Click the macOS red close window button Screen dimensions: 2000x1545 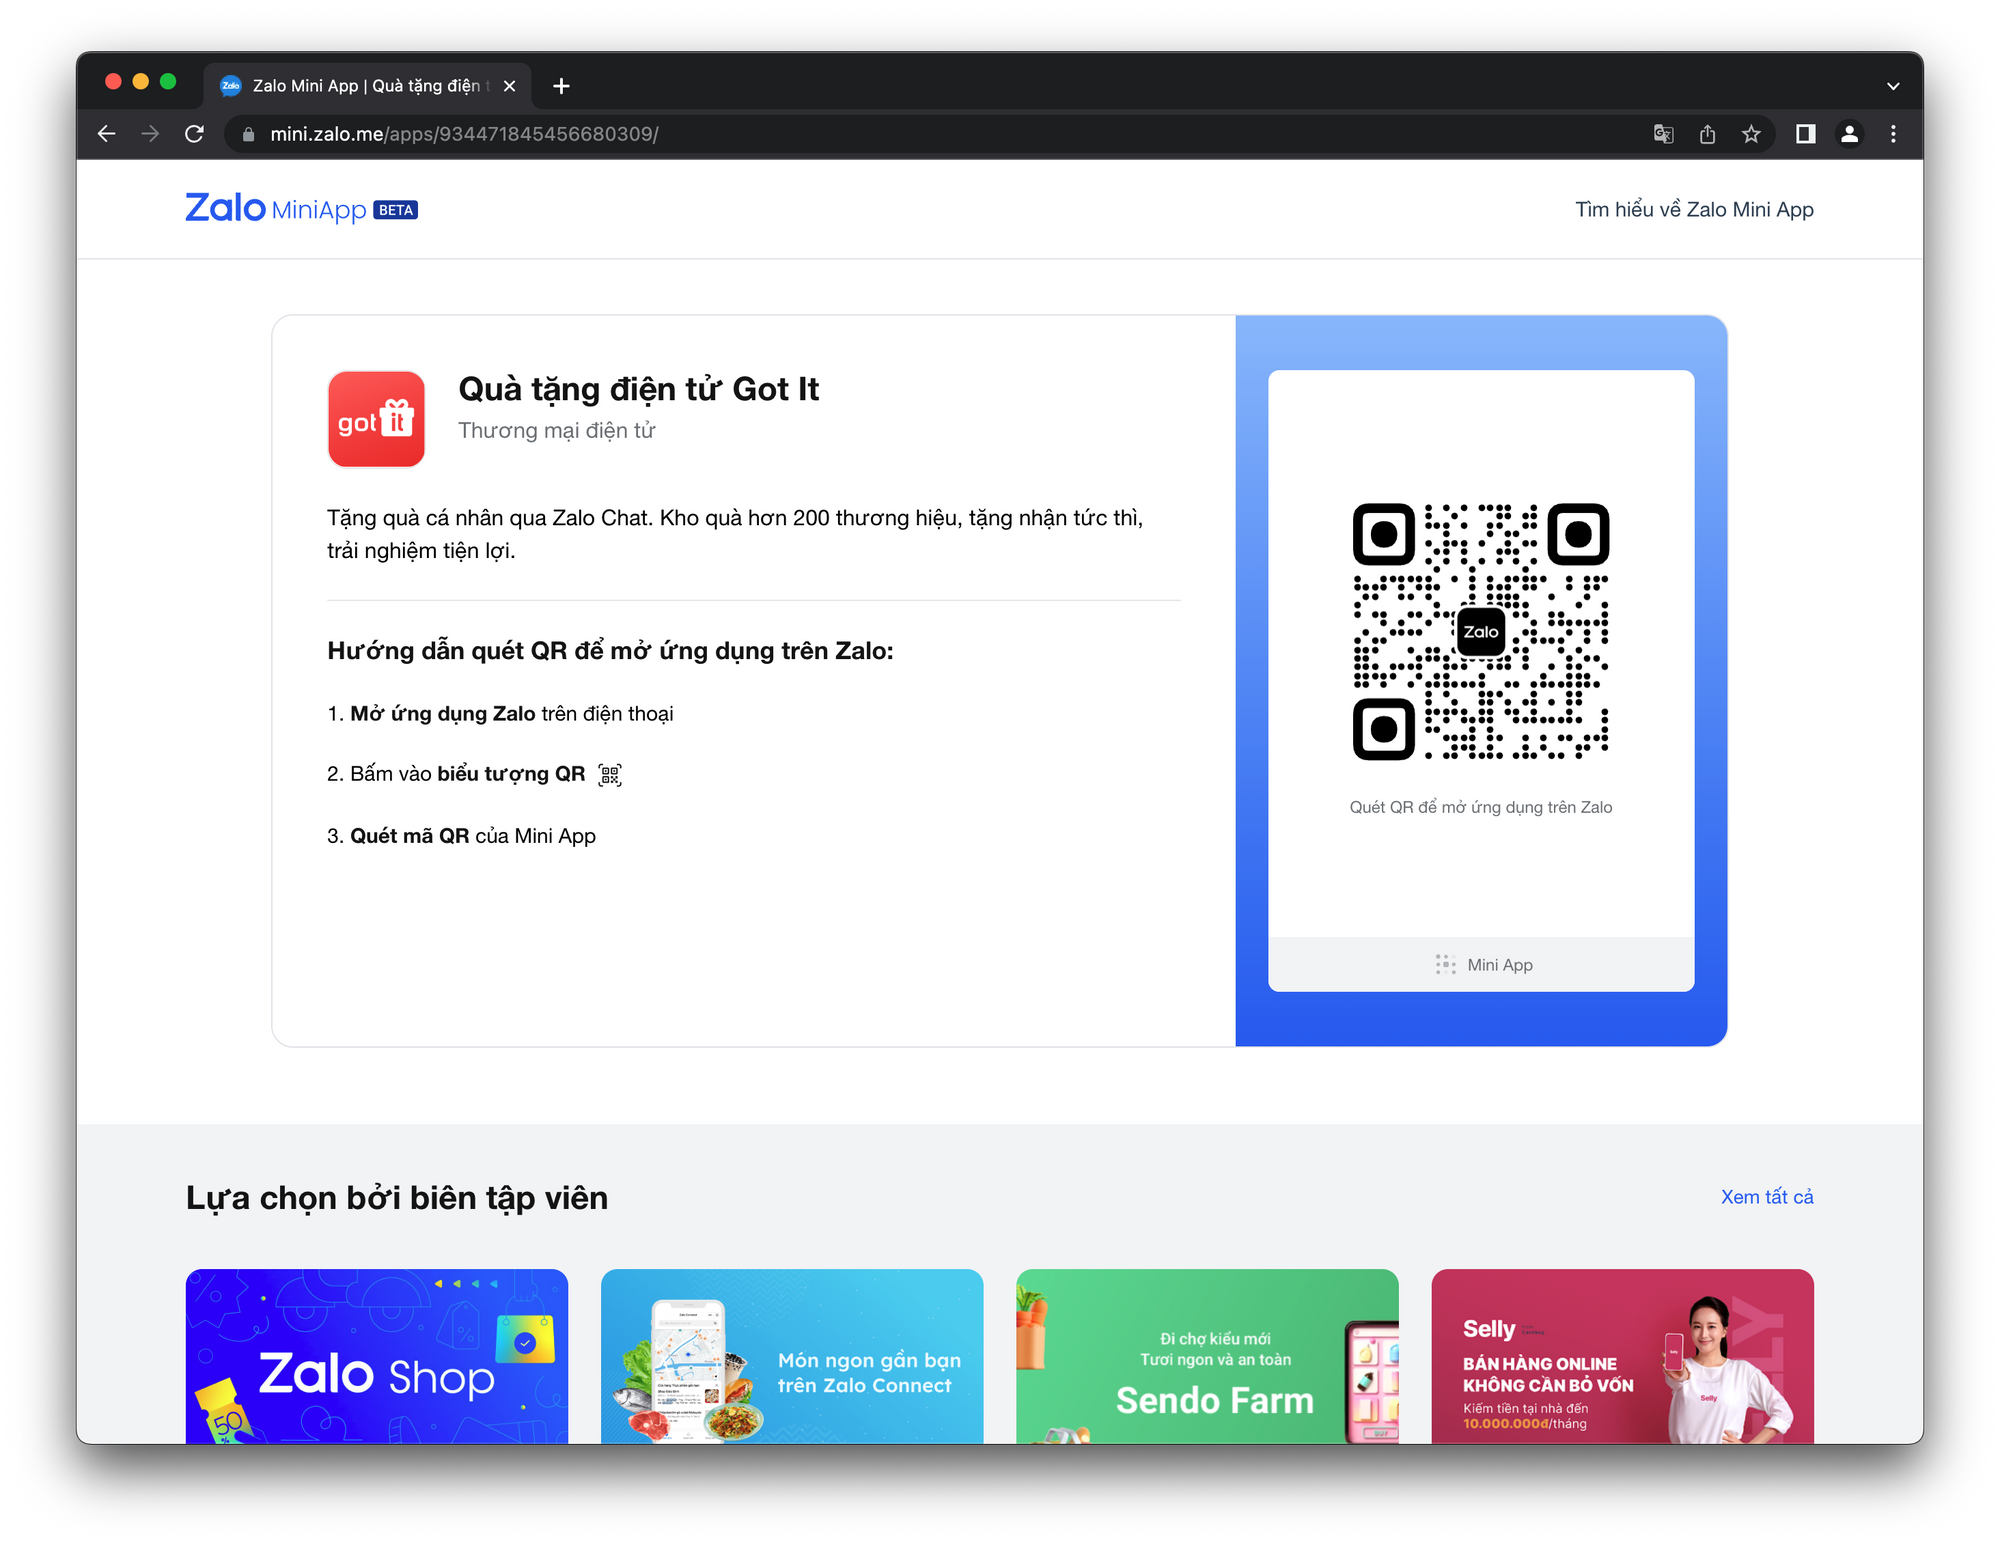[113, 82]
